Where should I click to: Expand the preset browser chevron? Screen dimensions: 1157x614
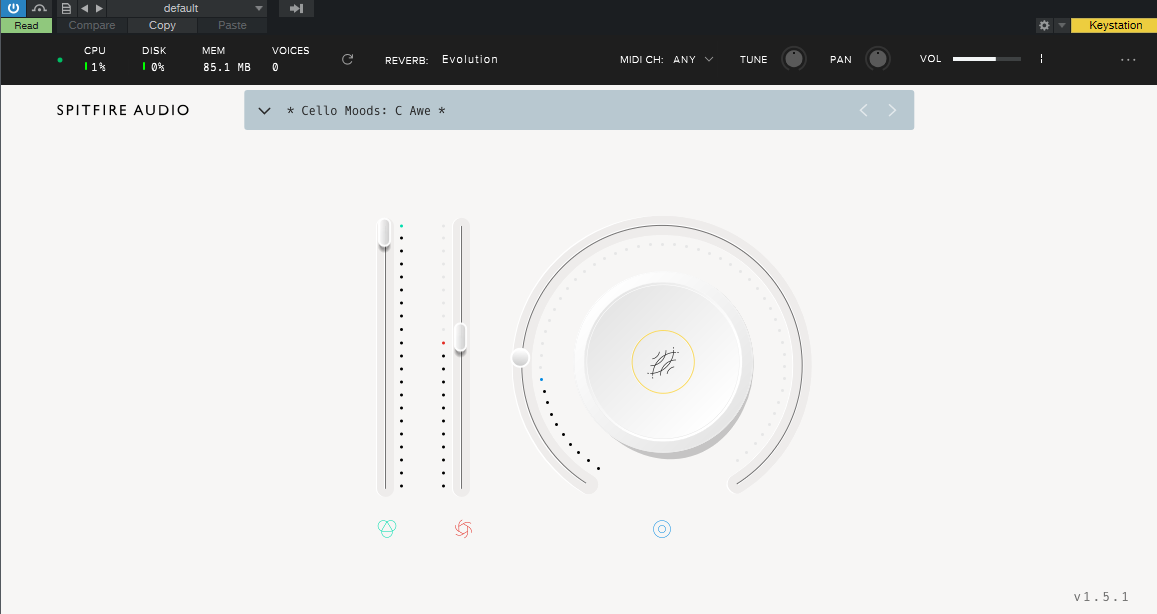click(264, 111)
